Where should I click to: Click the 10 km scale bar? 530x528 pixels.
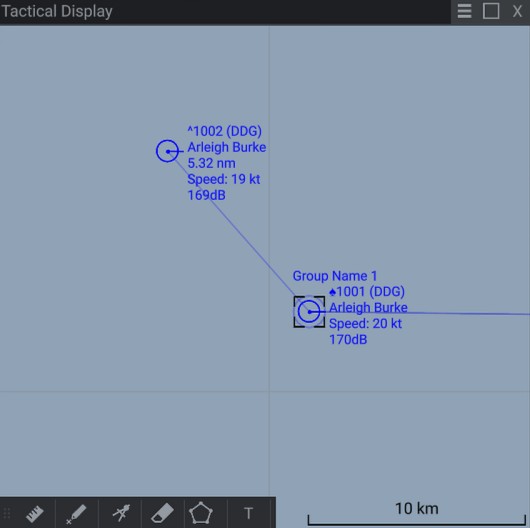pyautogui.click(x=417, y=515)
